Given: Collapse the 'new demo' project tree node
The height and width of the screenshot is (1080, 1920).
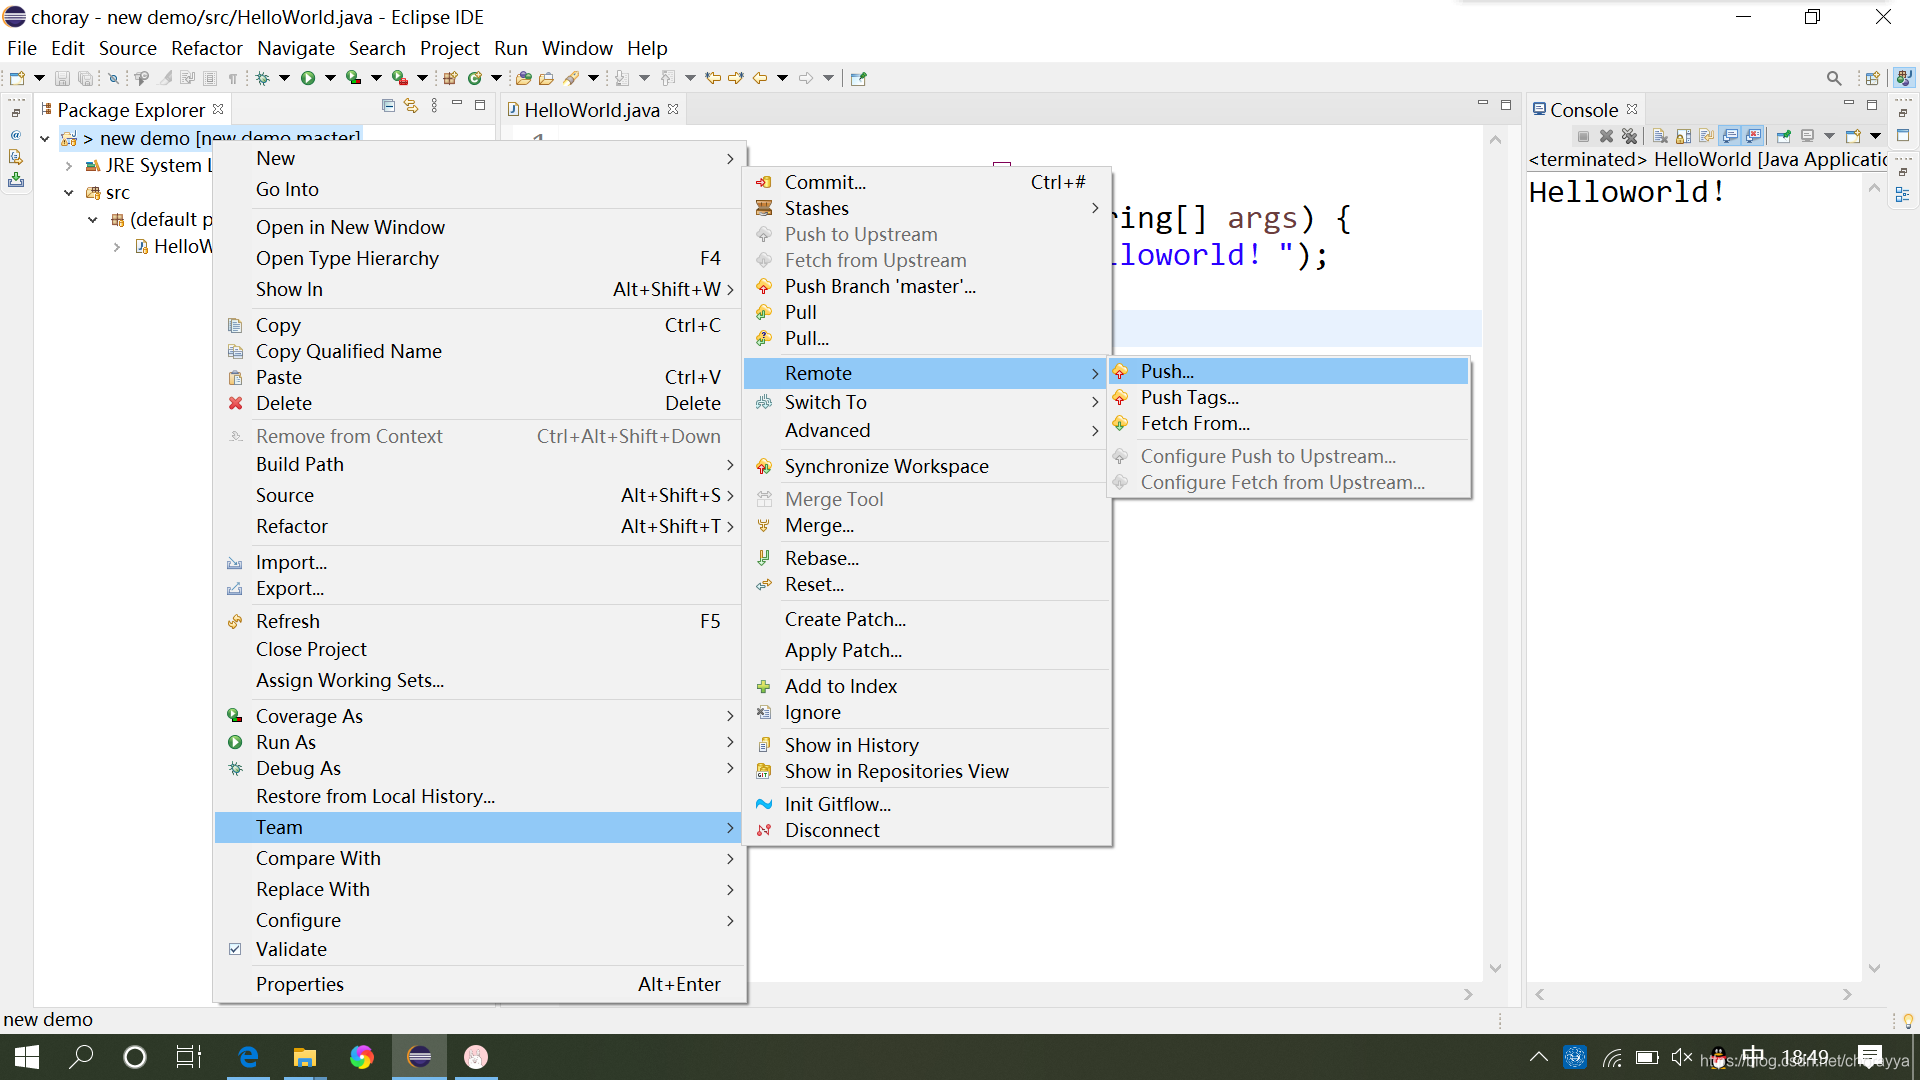Looking at the screenshot, I should coord(44,139).
